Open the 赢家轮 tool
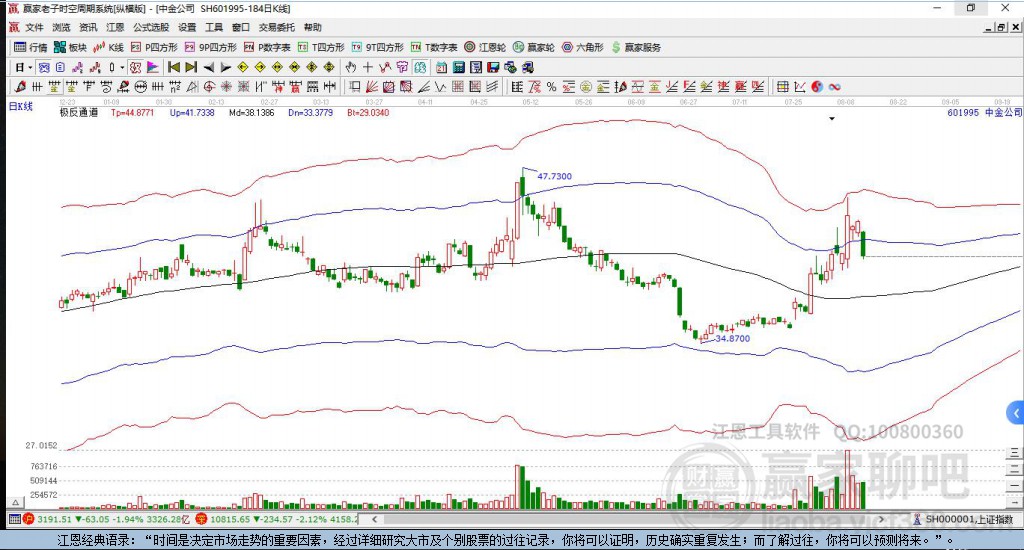 [534, 47]
